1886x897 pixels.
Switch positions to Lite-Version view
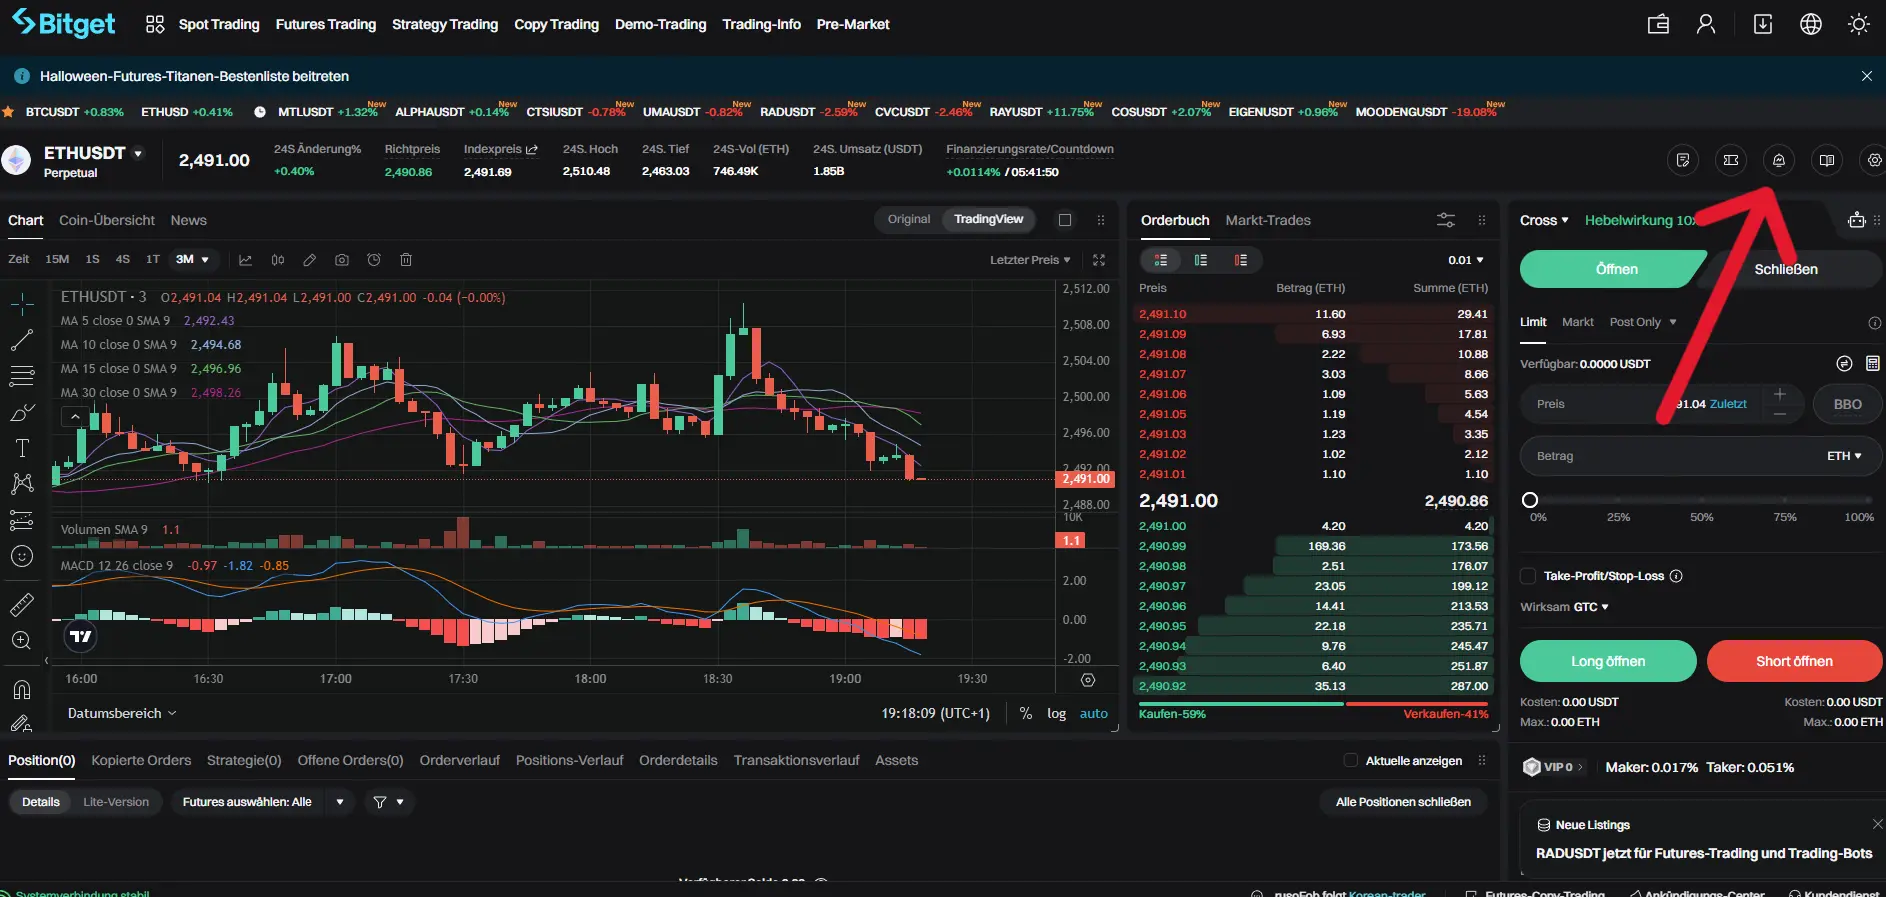116,802
